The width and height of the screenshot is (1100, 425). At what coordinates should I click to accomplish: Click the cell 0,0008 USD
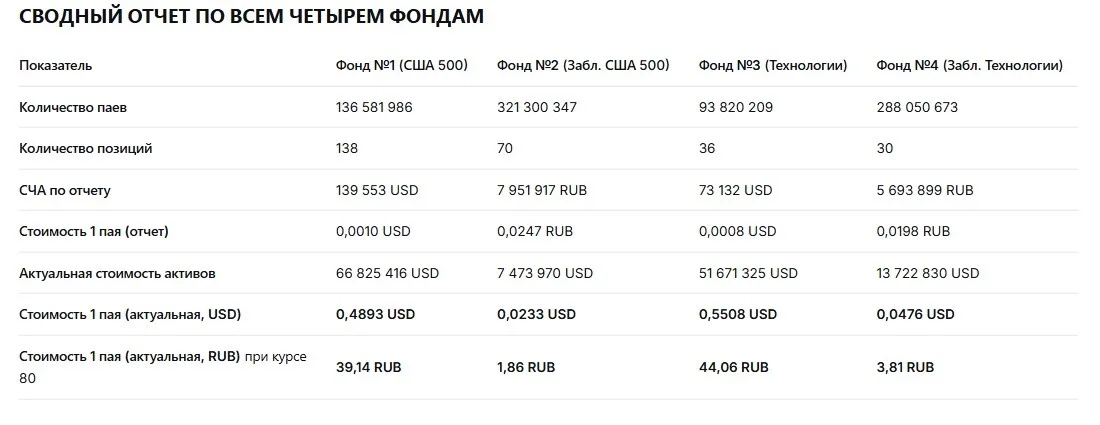pyautogui.click(x=737, y=231)
